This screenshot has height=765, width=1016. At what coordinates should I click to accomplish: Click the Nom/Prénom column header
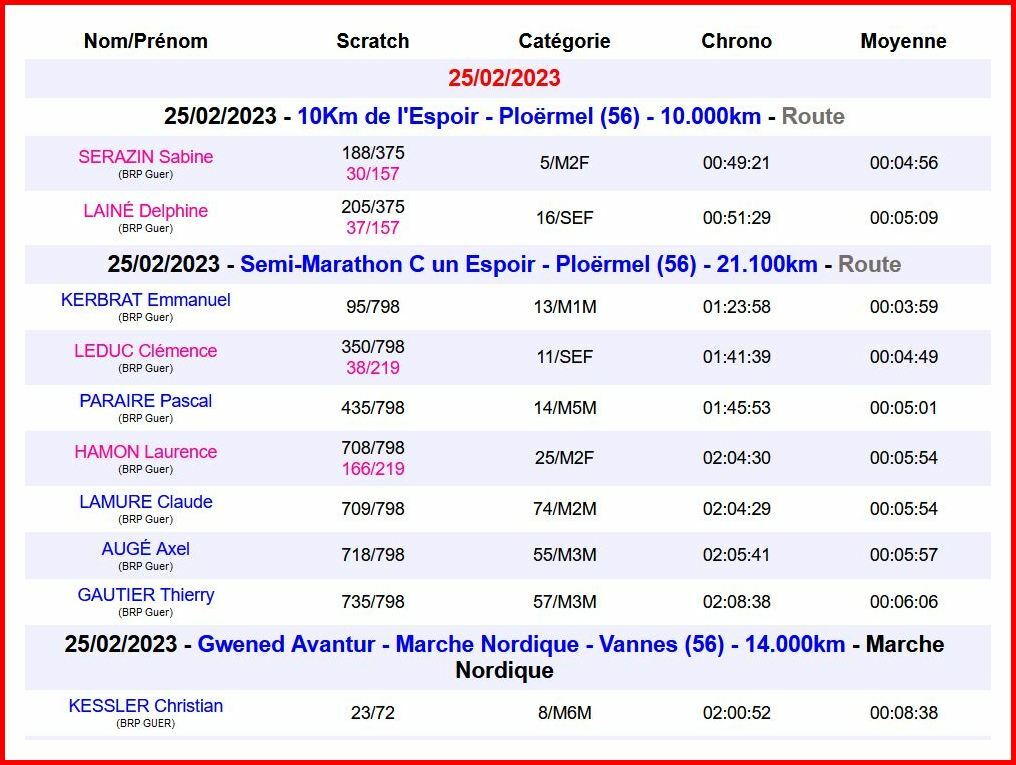(146, 41)
